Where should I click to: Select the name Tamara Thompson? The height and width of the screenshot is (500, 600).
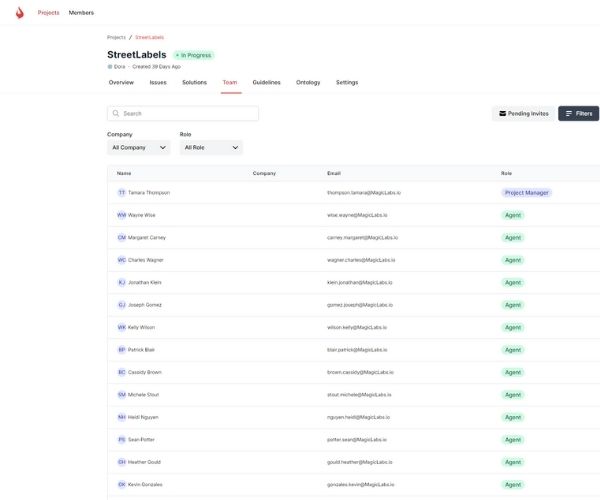click(x=149, y=192)
